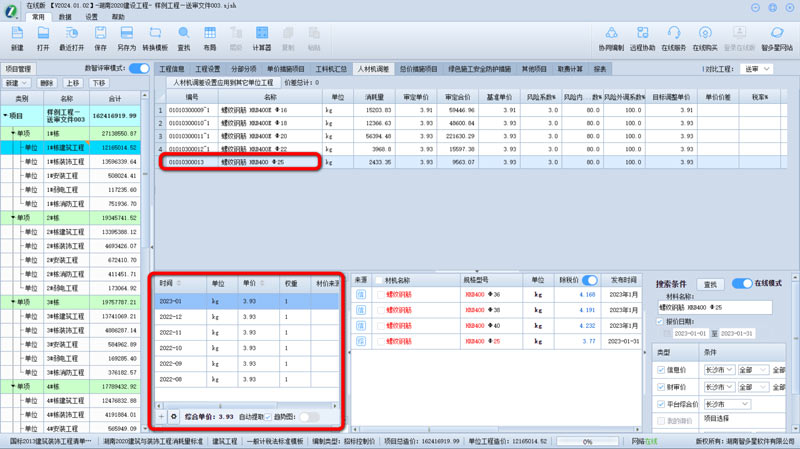Click the 材料名称 input field
Screen dimensions: 800x449
[x=713, y=308]
